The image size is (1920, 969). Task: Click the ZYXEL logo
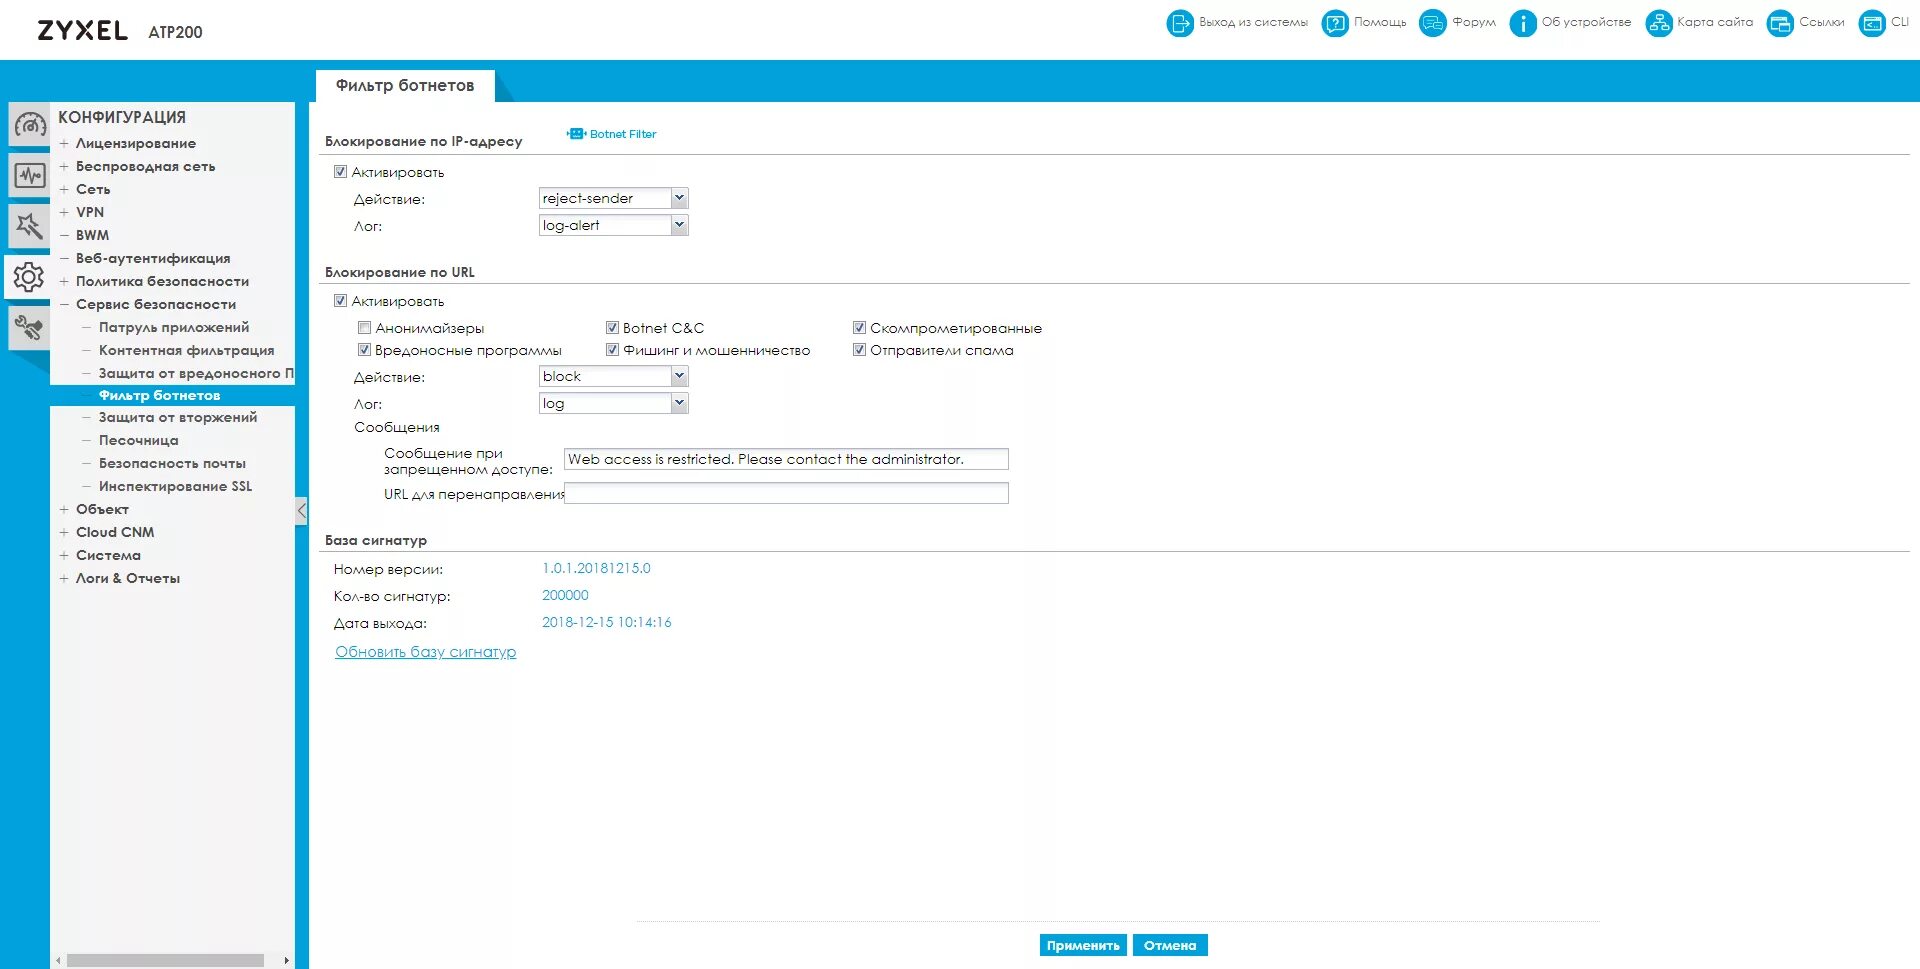coord(83,30)
